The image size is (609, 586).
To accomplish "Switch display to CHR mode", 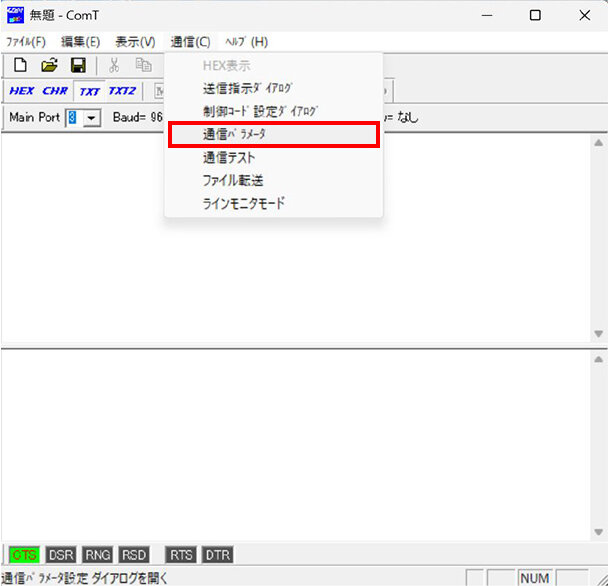I will 55,91.
